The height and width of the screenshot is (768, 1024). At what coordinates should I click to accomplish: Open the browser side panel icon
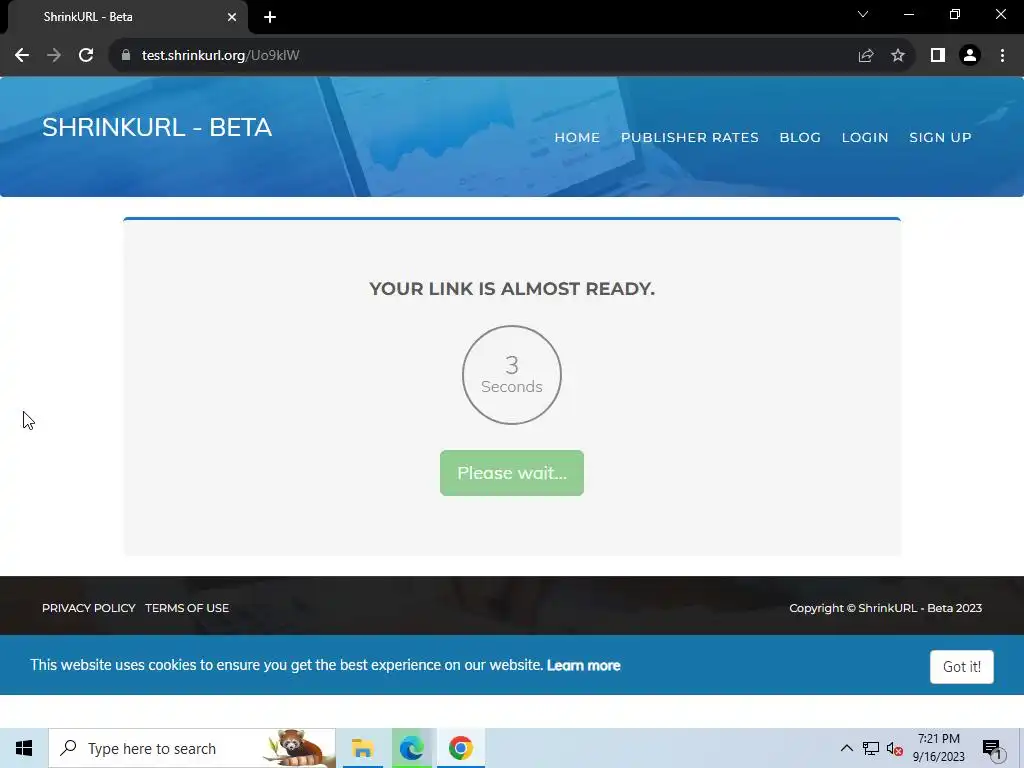tap(938, 56)
